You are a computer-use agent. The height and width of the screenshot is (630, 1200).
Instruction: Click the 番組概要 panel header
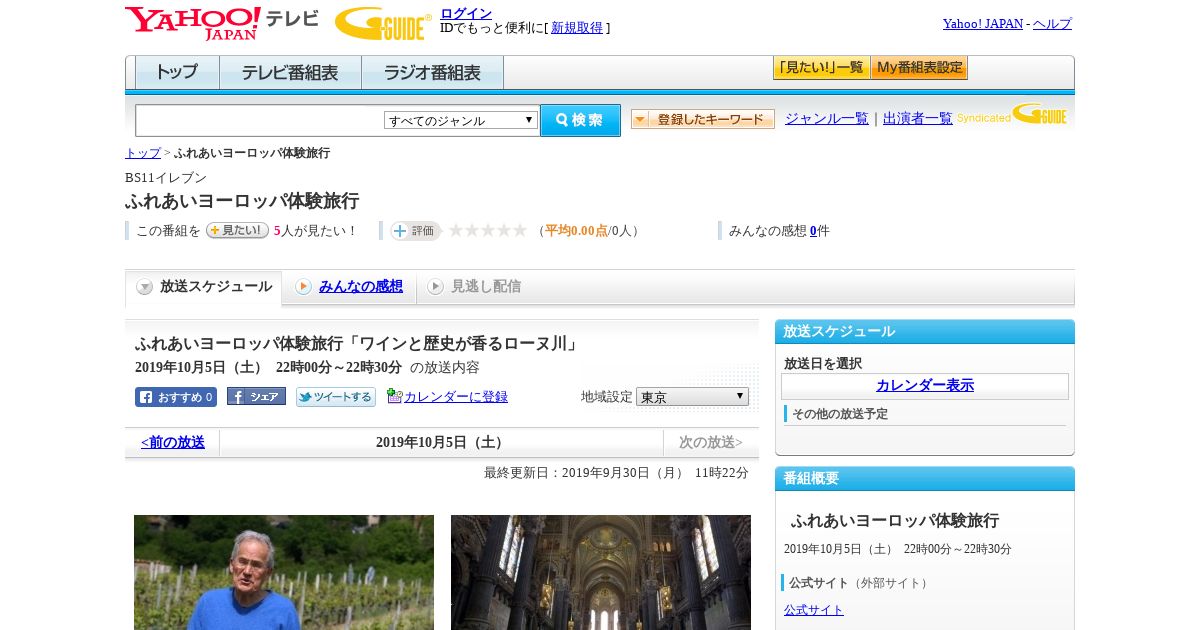(x=925, y=479)
